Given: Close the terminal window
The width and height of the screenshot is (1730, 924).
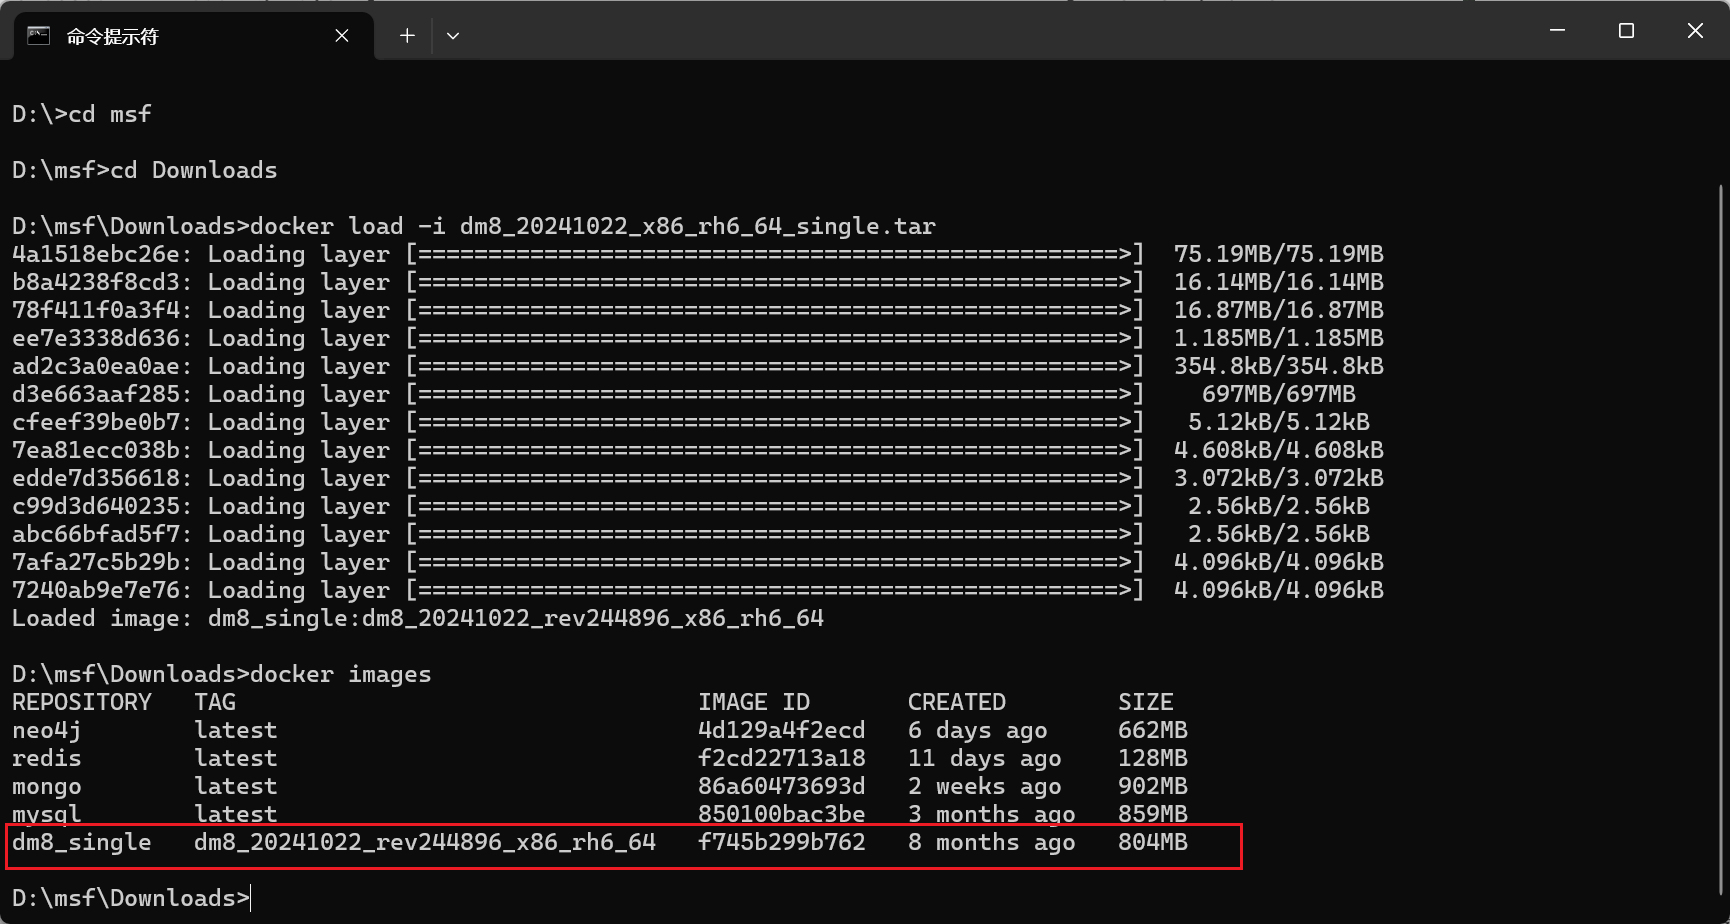Looking at the screenshot, I should tap(1695, 31).
